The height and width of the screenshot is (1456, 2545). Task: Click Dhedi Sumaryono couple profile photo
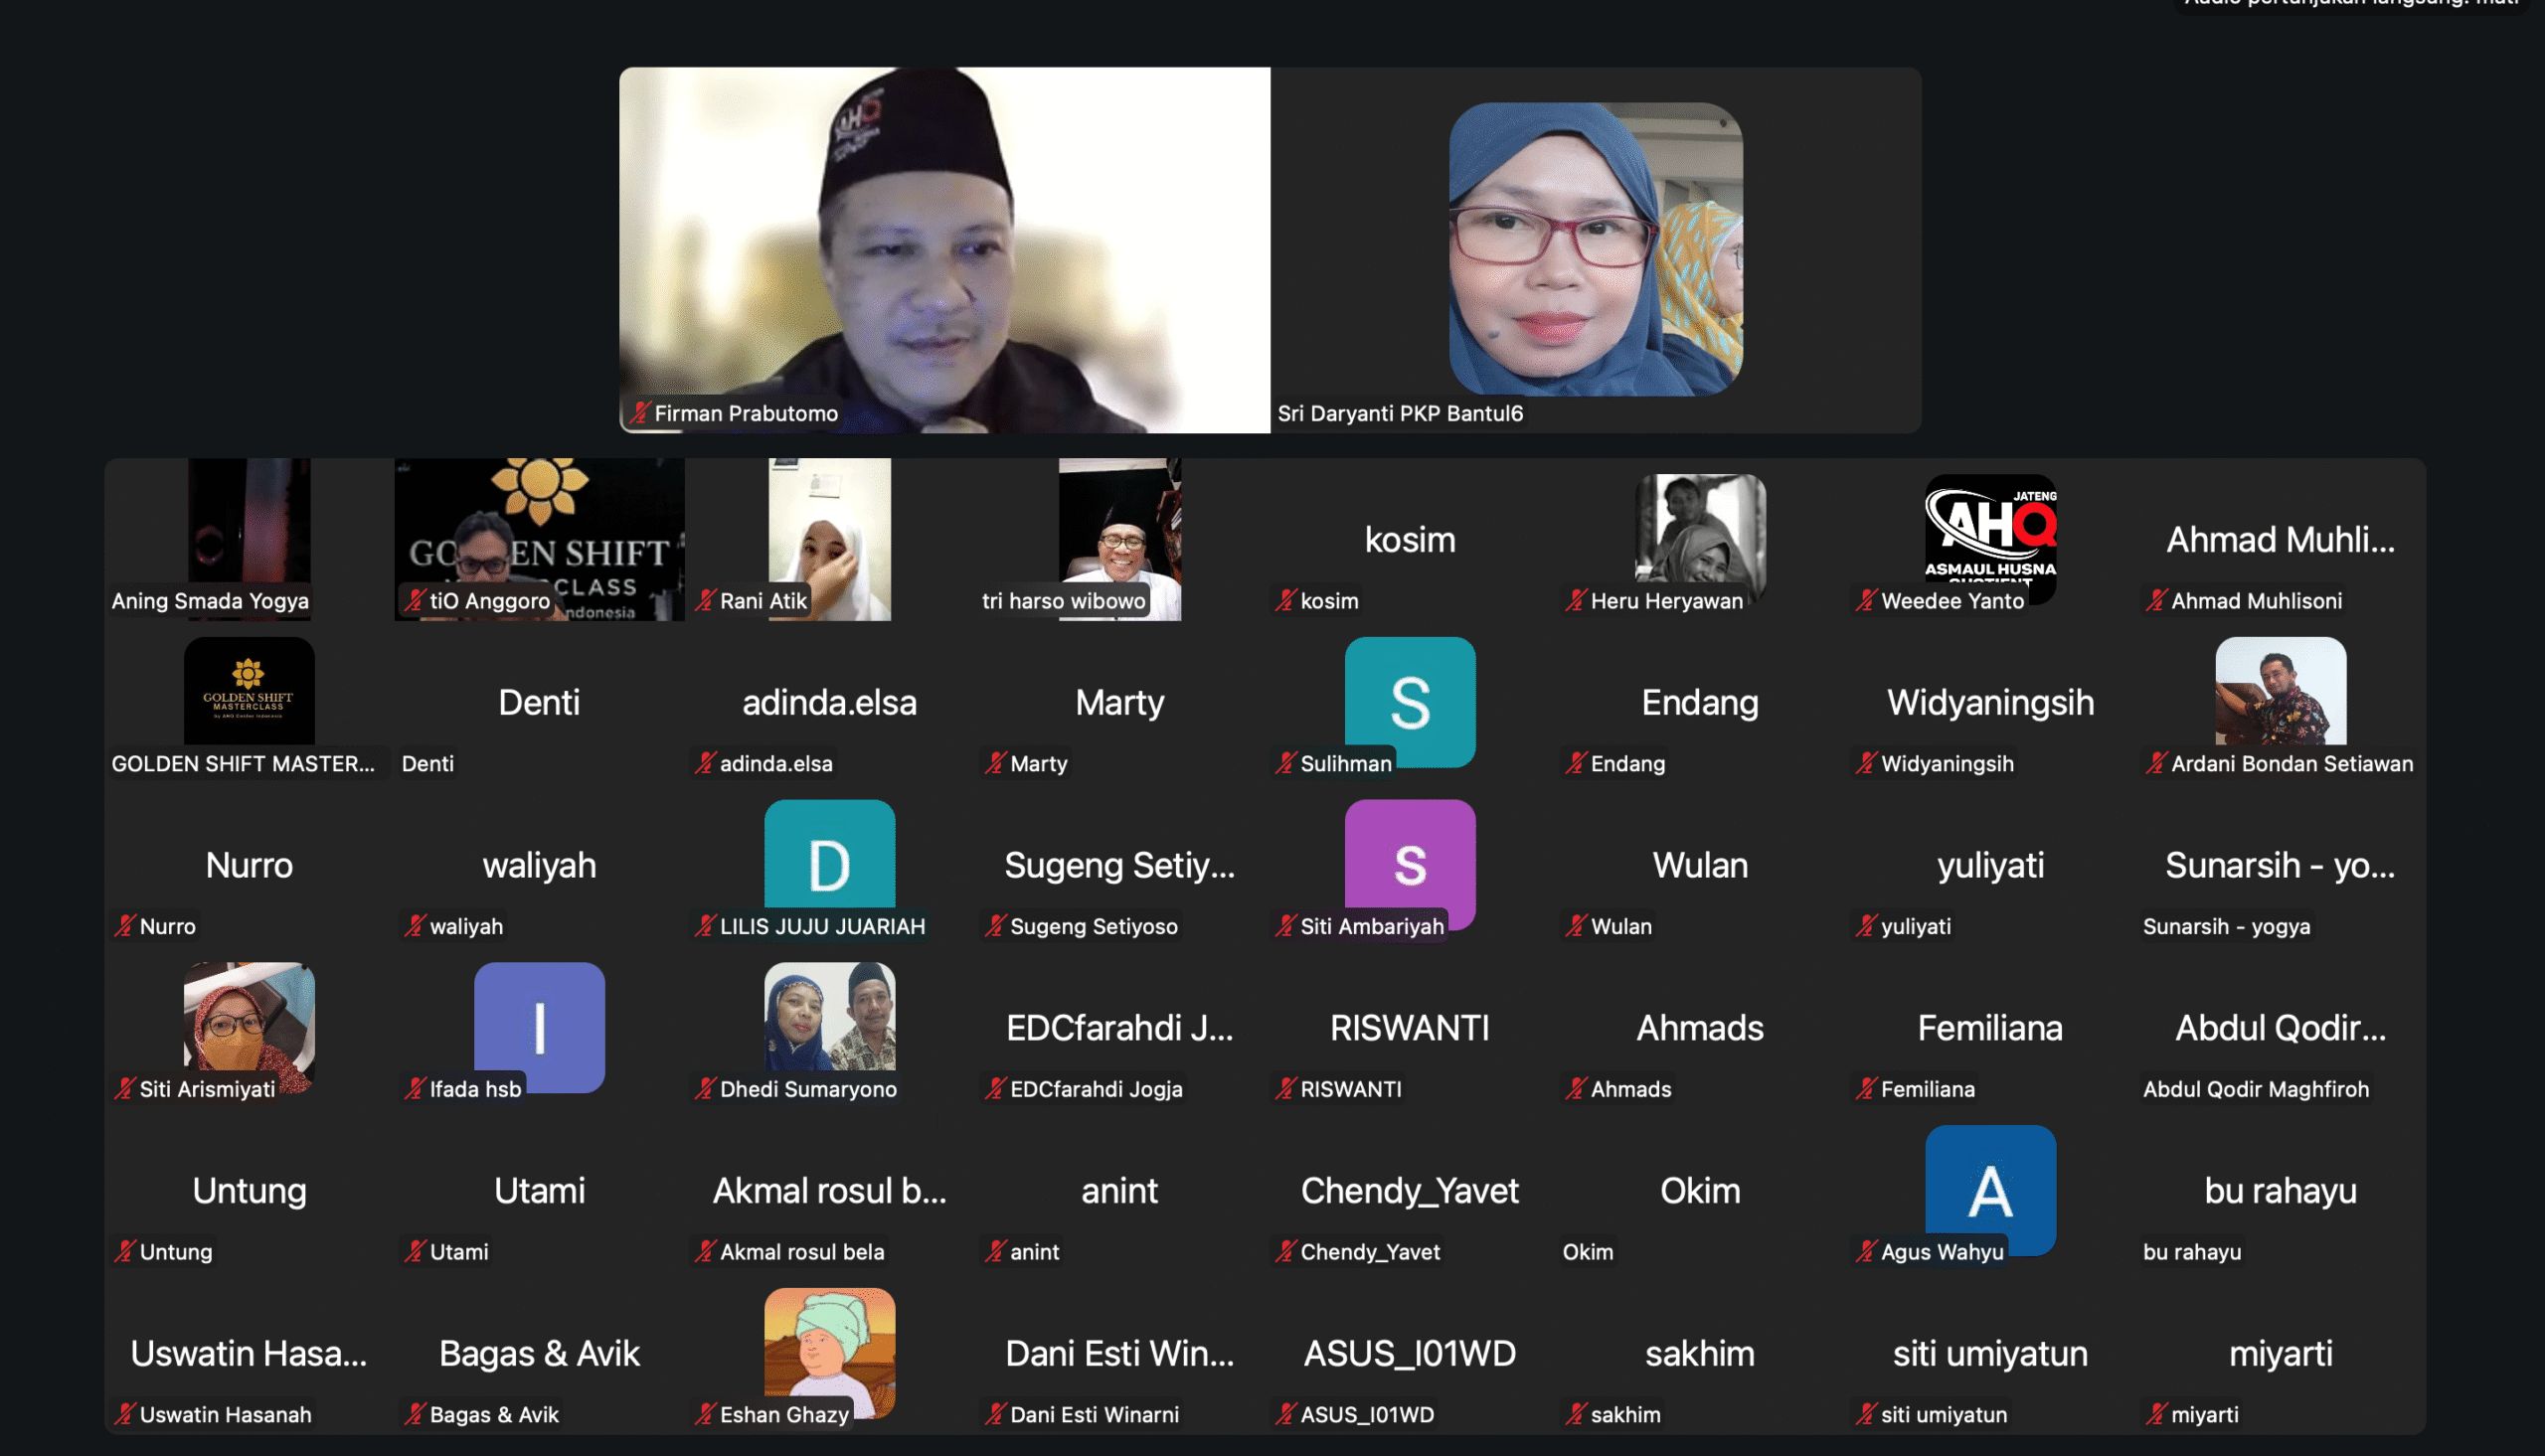click(x=829, y=1016)
